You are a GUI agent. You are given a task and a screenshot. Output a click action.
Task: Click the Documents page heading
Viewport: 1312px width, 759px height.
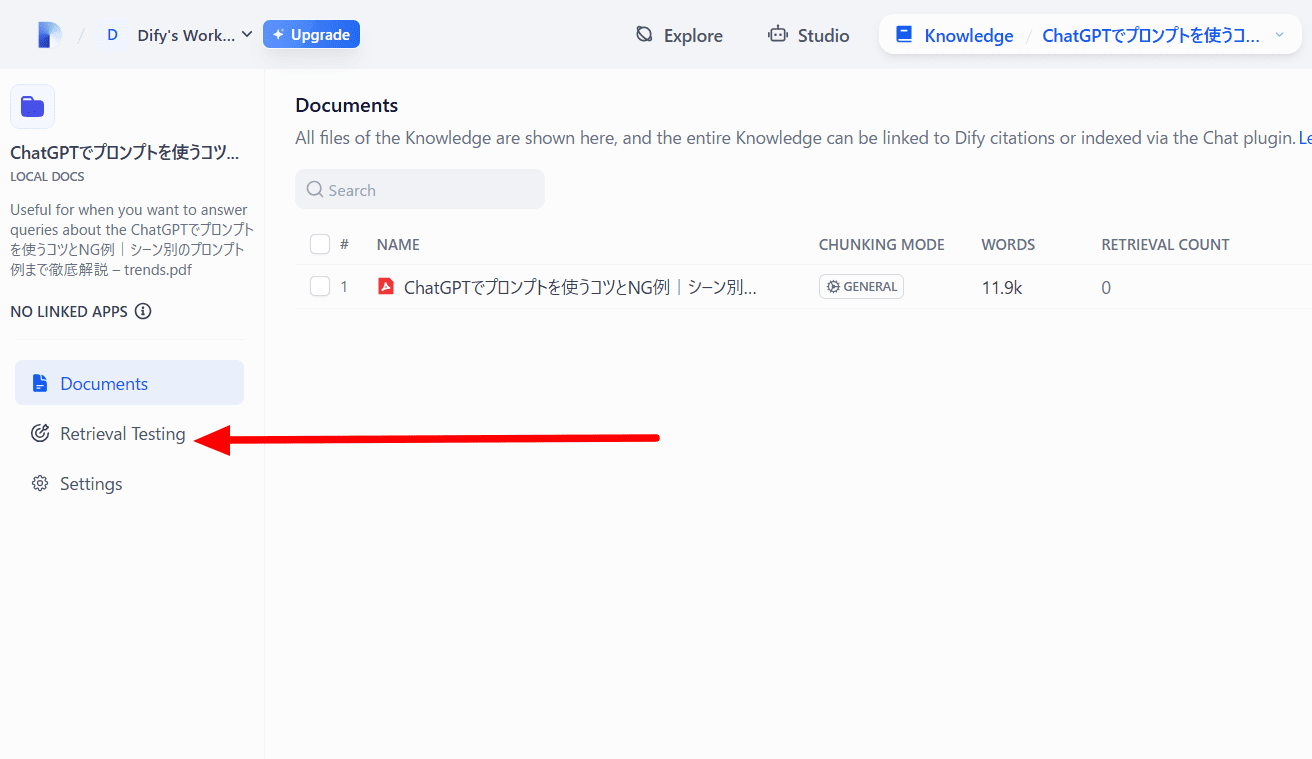pyautogui.click(x=347, y=105)
